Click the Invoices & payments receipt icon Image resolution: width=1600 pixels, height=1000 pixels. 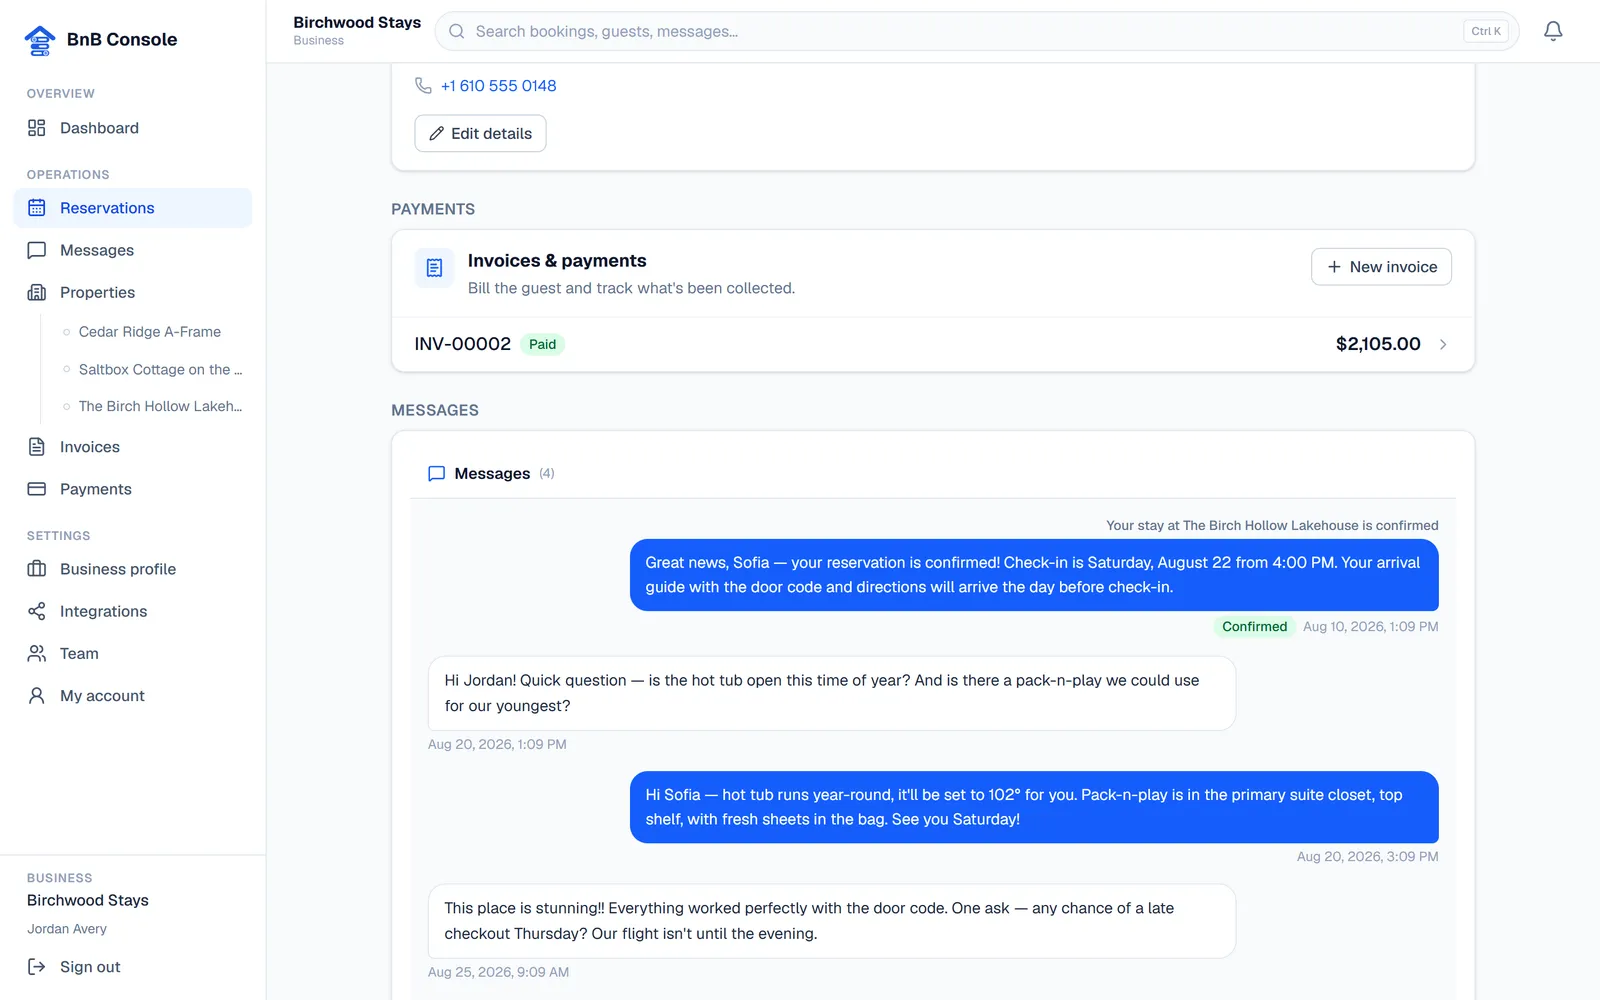point(434,268)
